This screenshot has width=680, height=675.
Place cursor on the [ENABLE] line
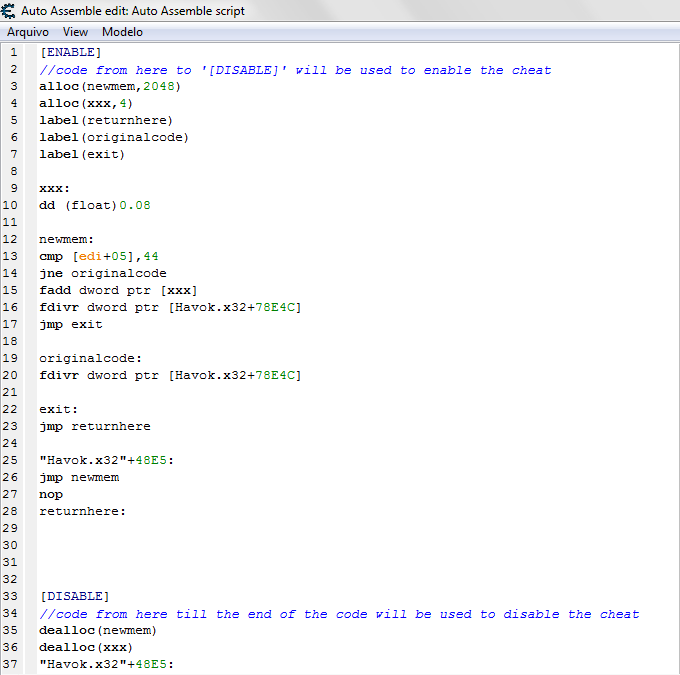(x=70, y=53)
